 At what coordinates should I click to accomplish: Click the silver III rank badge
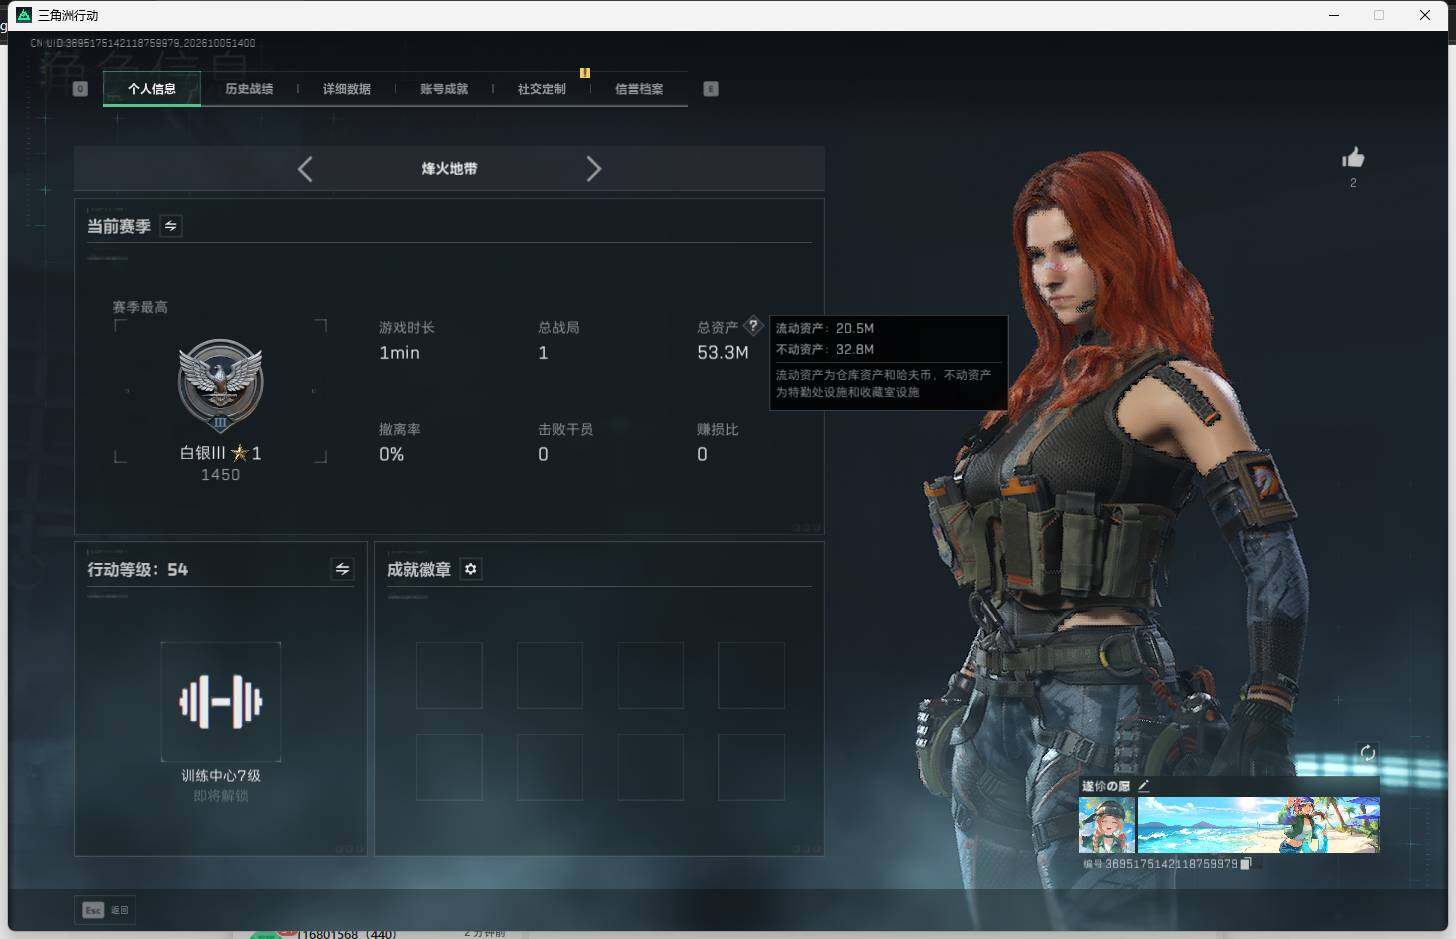pos(221,385)
